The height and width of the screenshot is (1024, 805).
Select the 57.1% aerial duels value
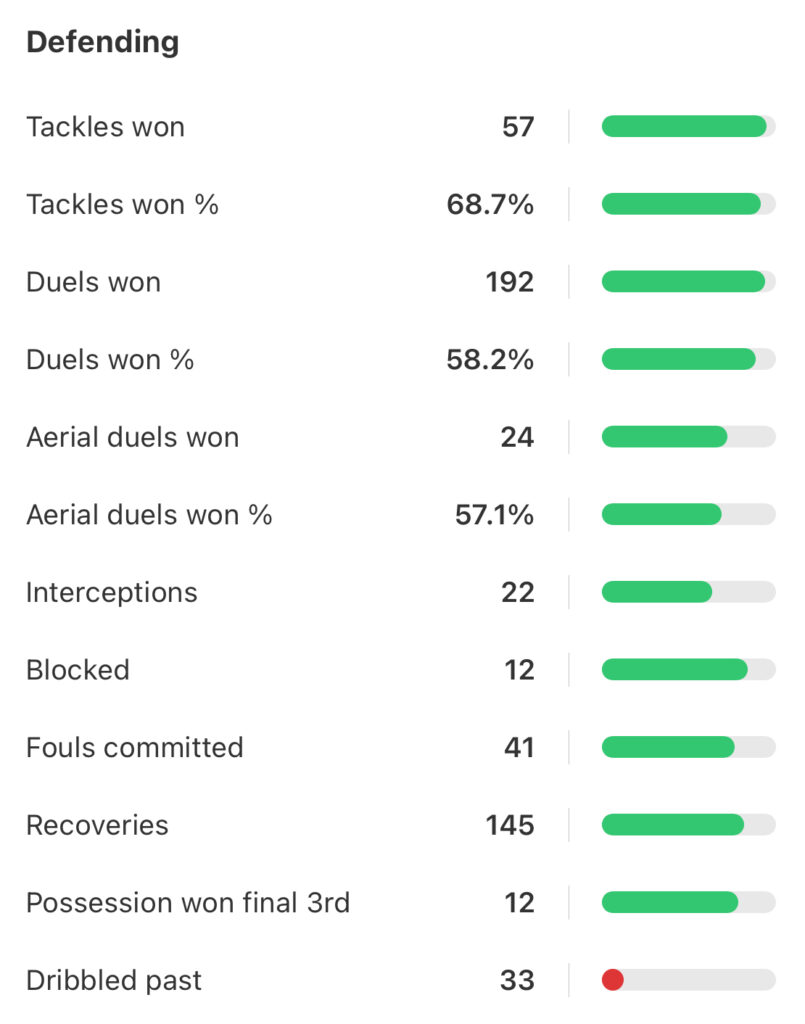click(x=494, y=515)
